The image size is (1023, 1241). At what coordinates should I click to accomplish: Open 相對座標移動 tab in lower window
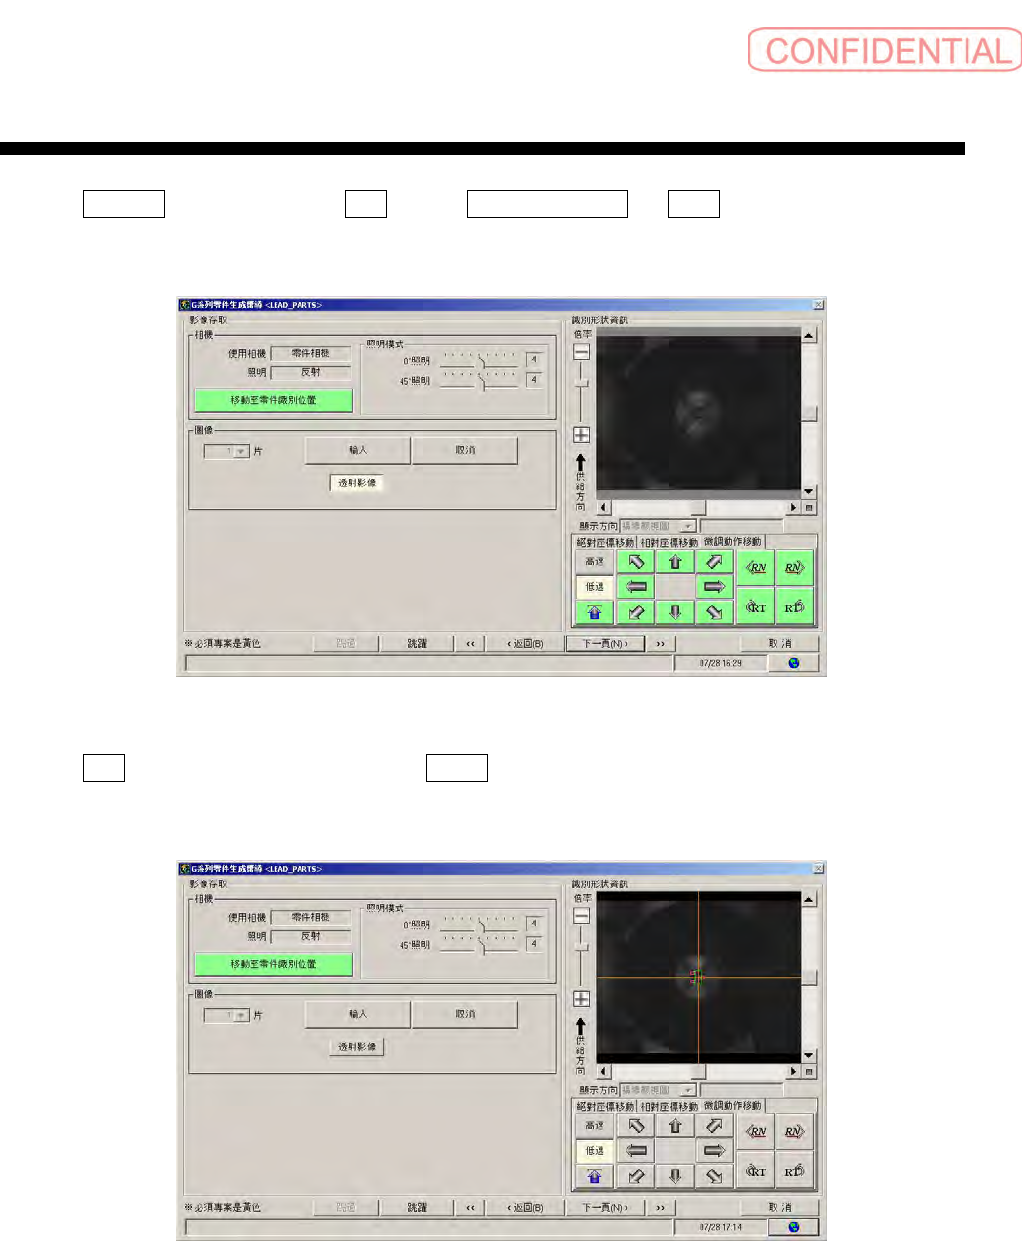click(669, 1106)
